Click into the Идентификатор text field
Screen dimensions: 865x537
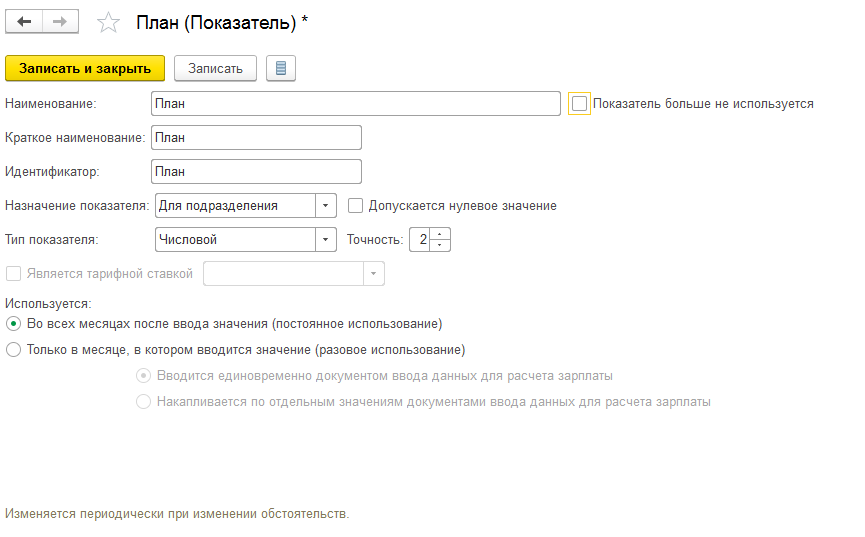coord(257,172)
